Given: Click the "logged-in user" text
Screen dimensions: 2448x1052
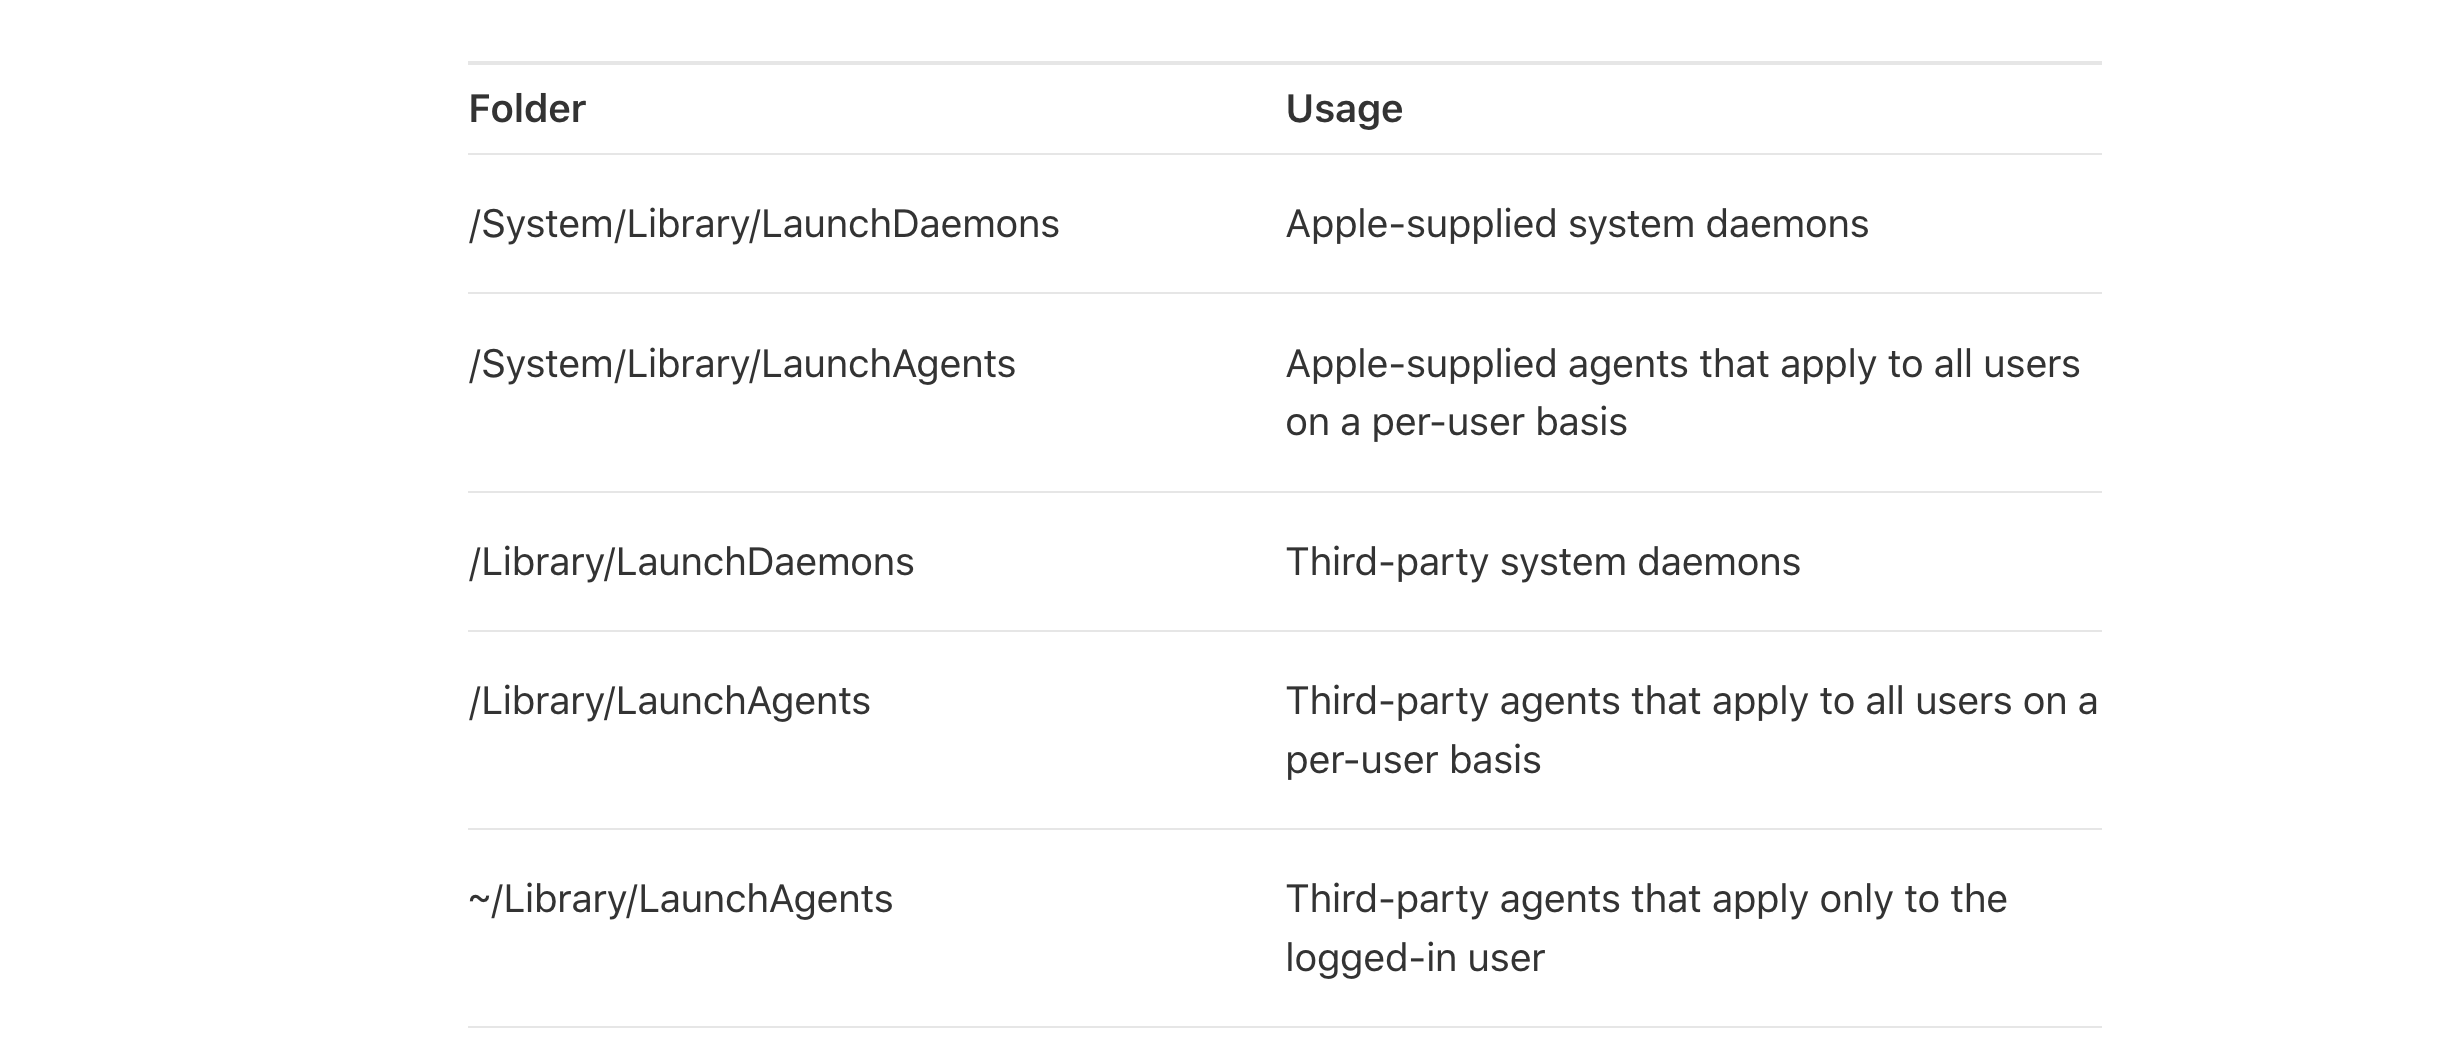Looking at the screenshot, I should pyautogui.click(x=1415, y=958).
